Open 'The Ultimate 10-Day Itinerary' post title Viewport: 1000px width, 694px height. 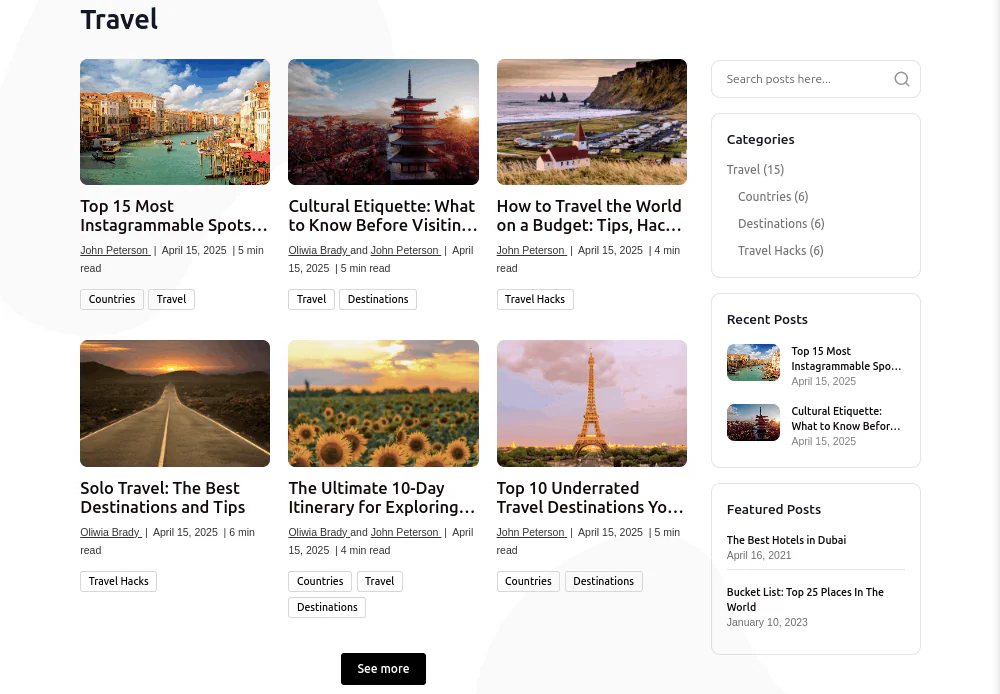[382, 498]
